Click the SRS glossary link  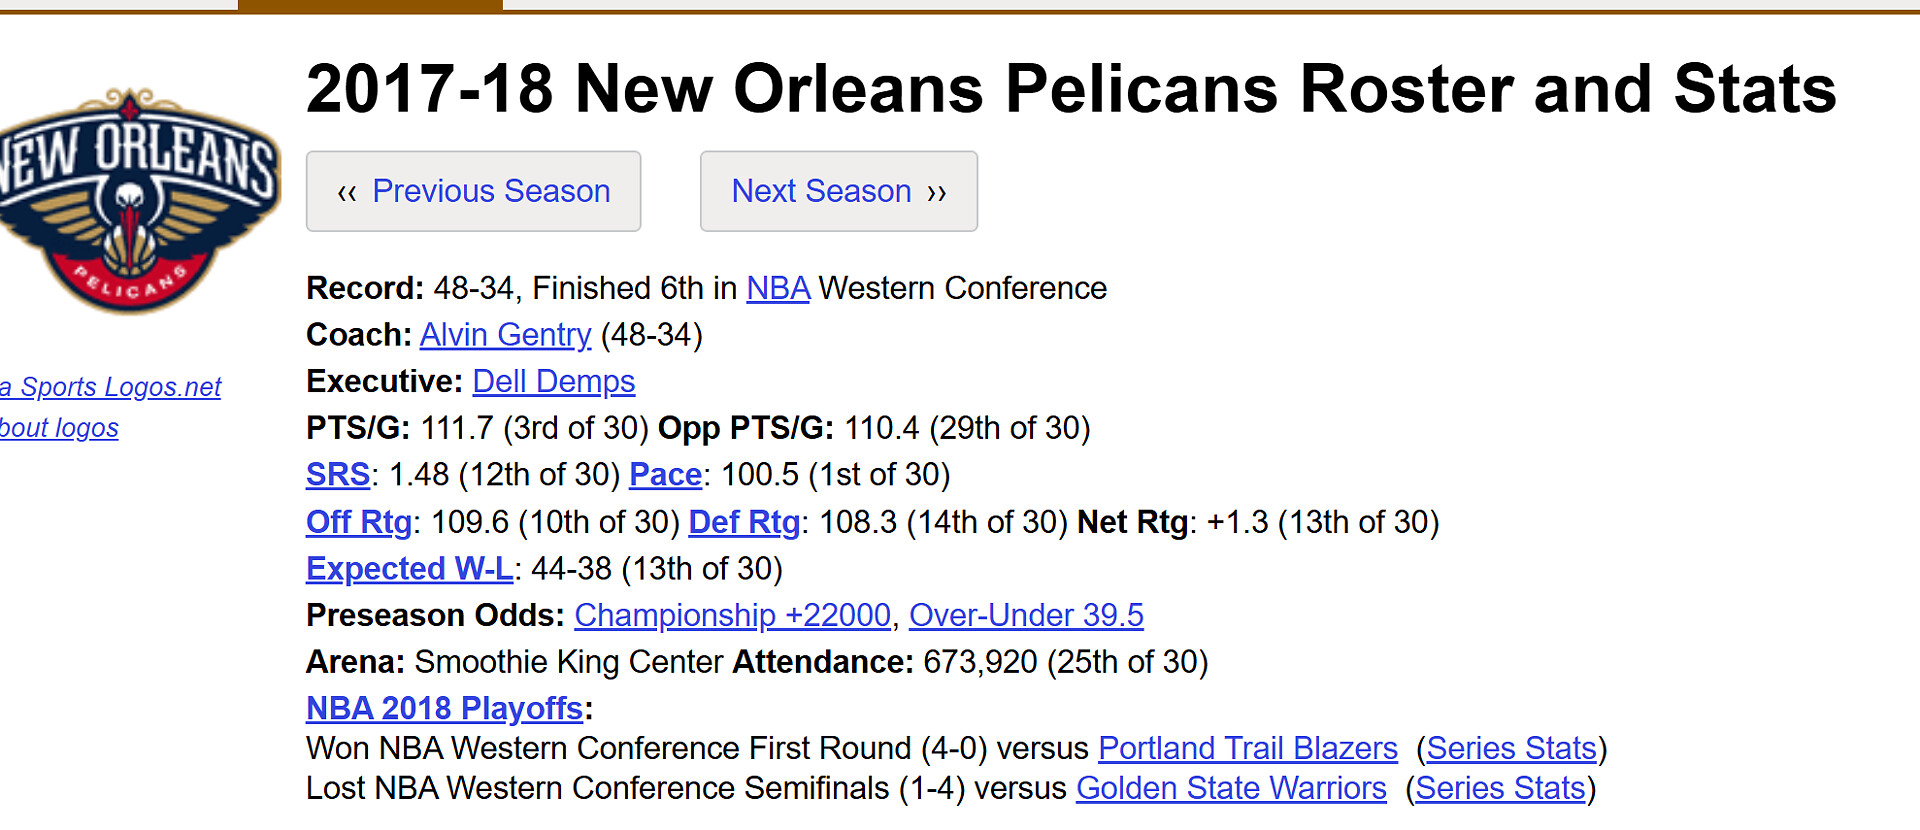pos(338,475)
